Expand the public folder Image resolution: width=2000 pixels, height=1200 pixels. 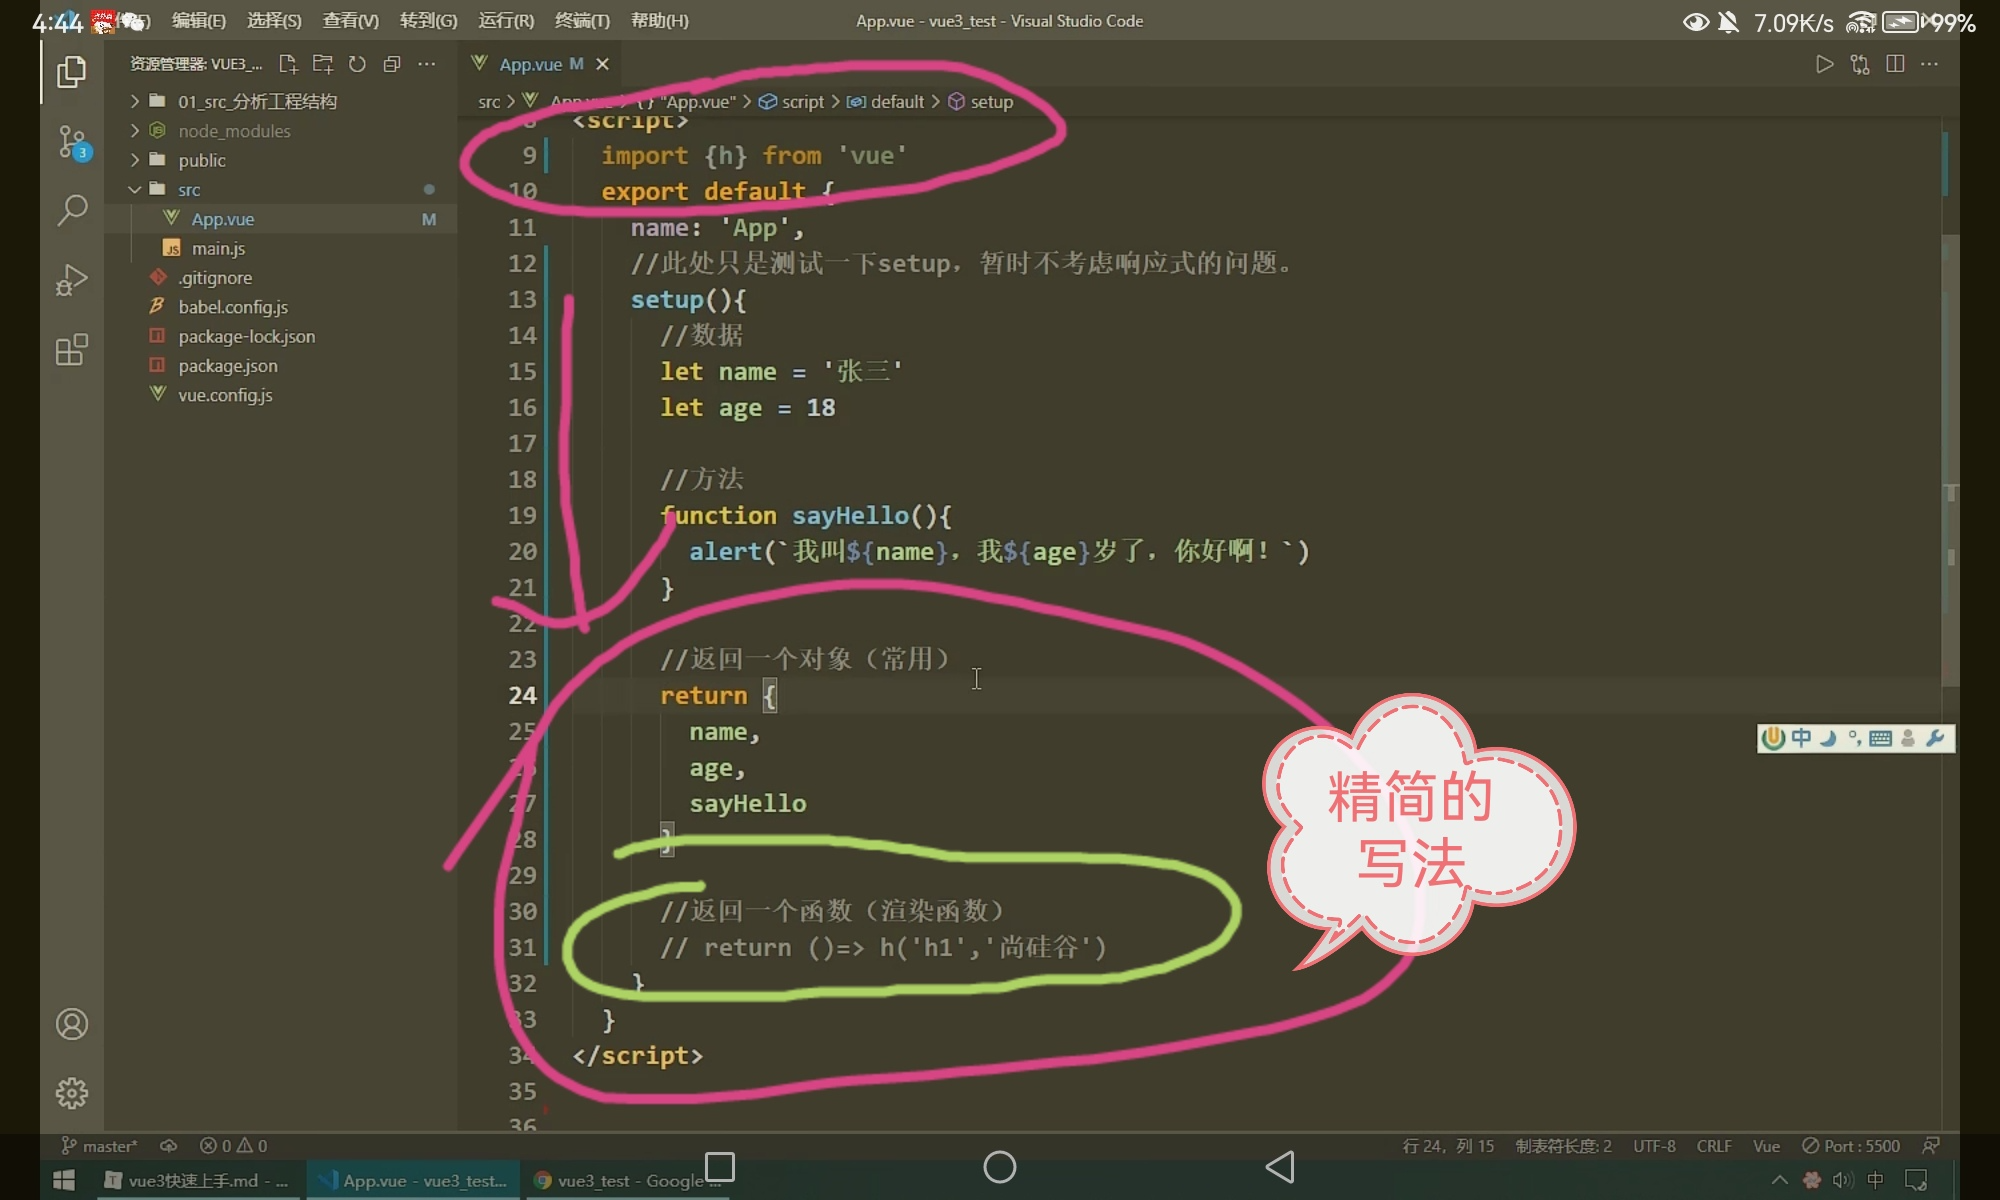pyautogui.click(x=201, y=160)
